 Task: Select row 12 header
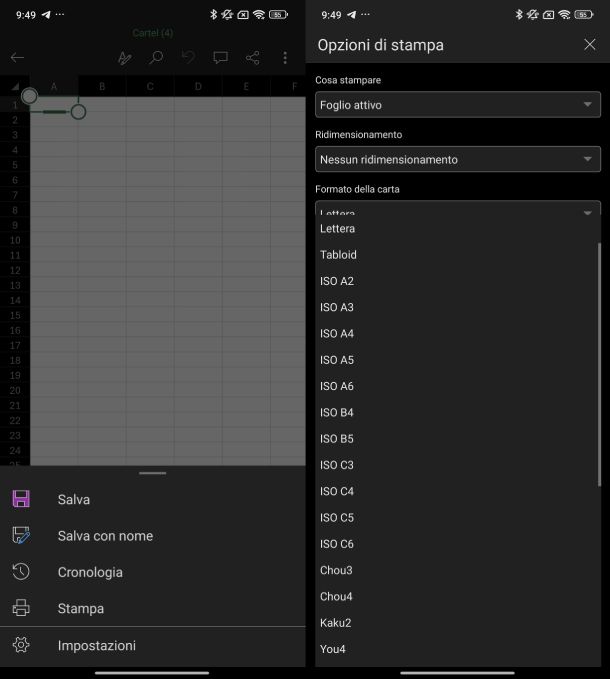[x=15, y=270]
